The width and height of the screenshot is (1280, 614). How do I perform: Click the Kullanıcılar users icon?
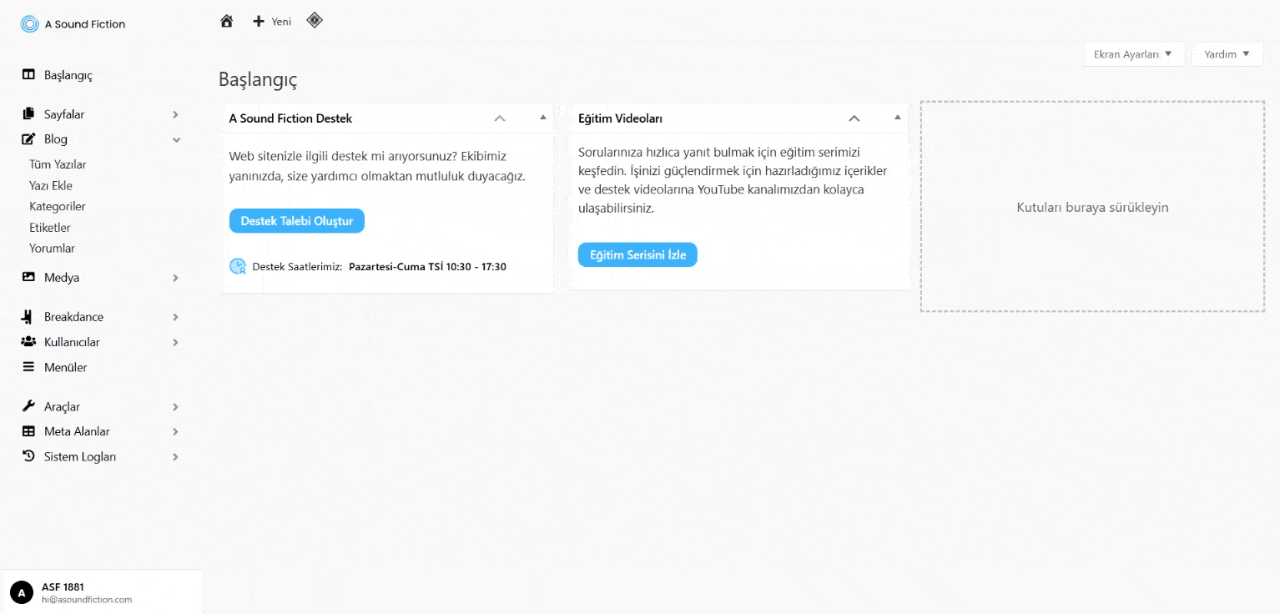click(x=28, y=341)
